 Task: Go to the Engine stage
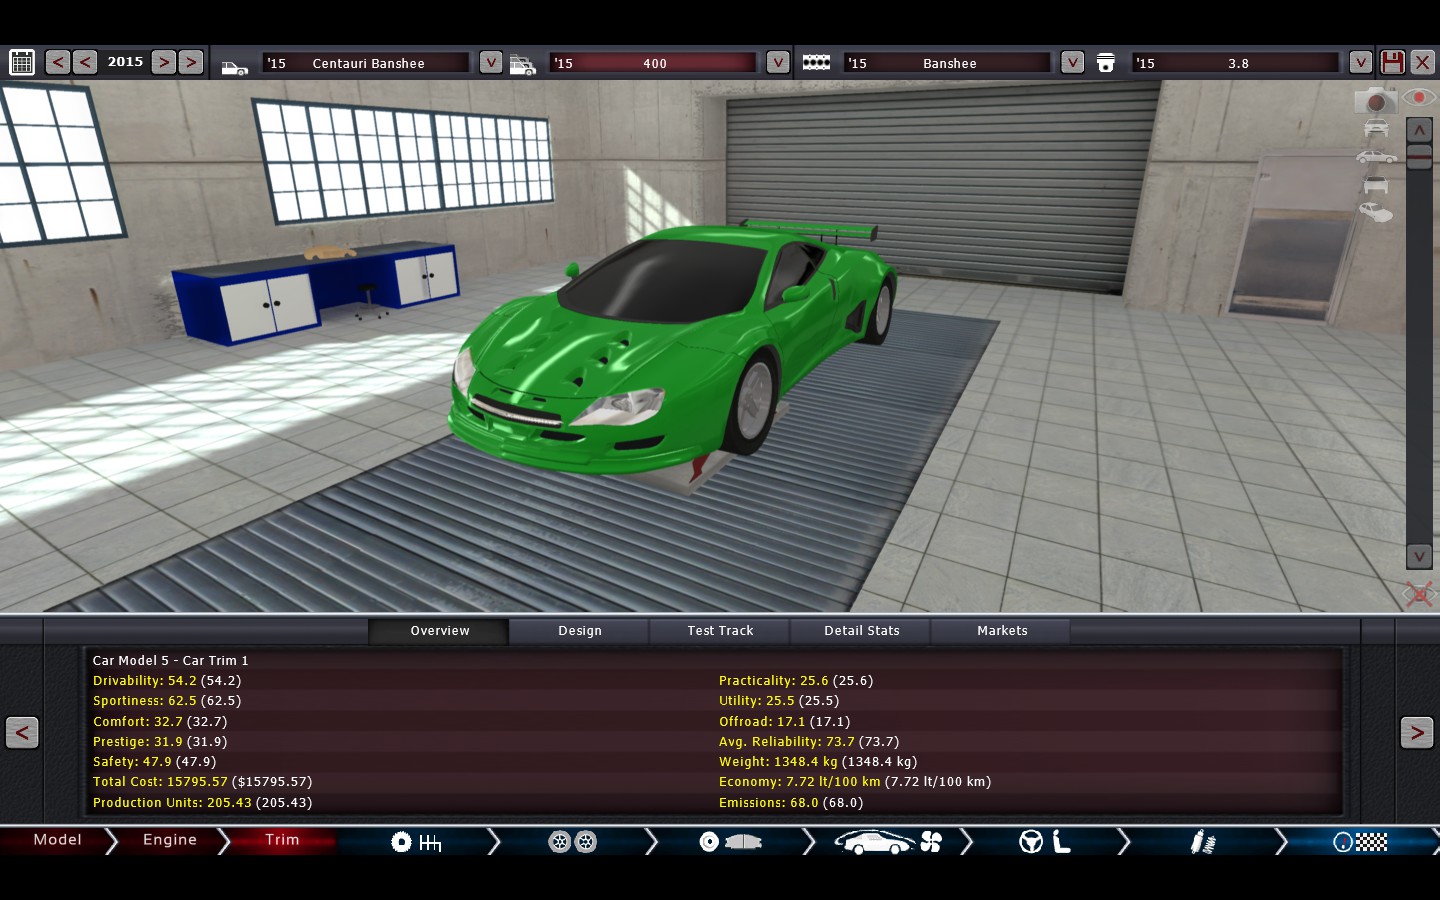[170, 840]
